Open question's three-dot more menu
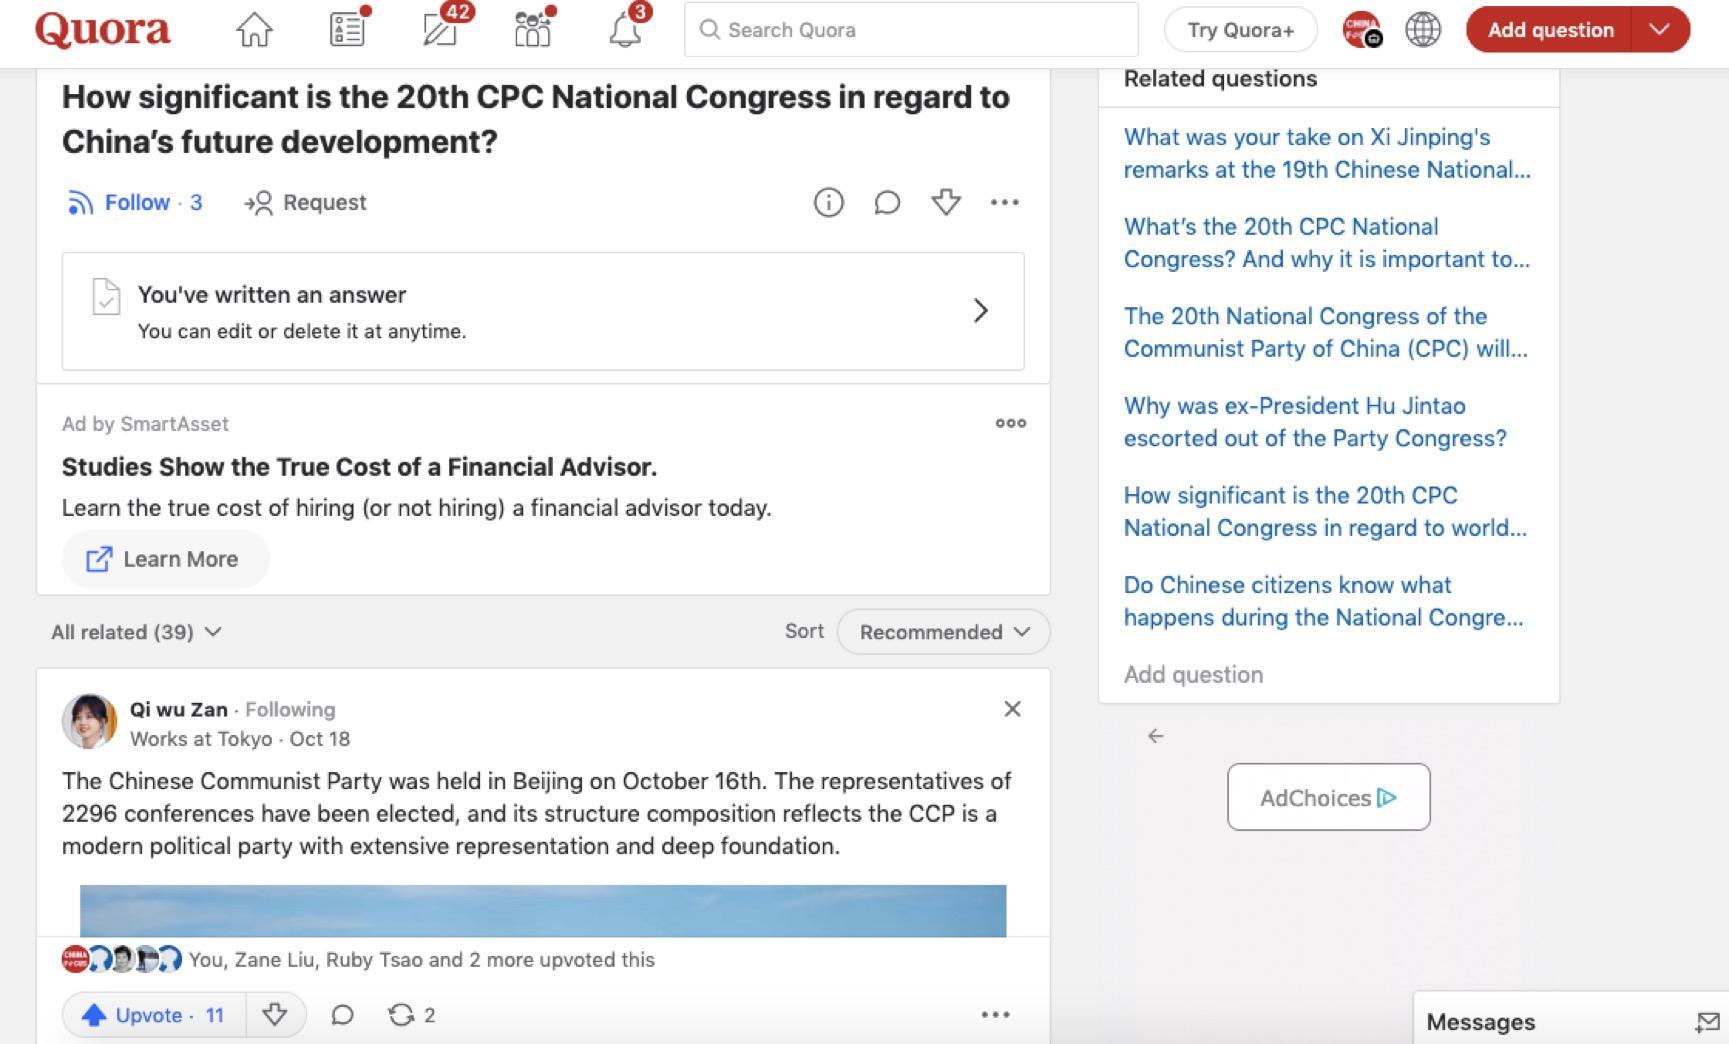The height and width of the screenshot is (1044, 1729). click(x=1004, y=203)
